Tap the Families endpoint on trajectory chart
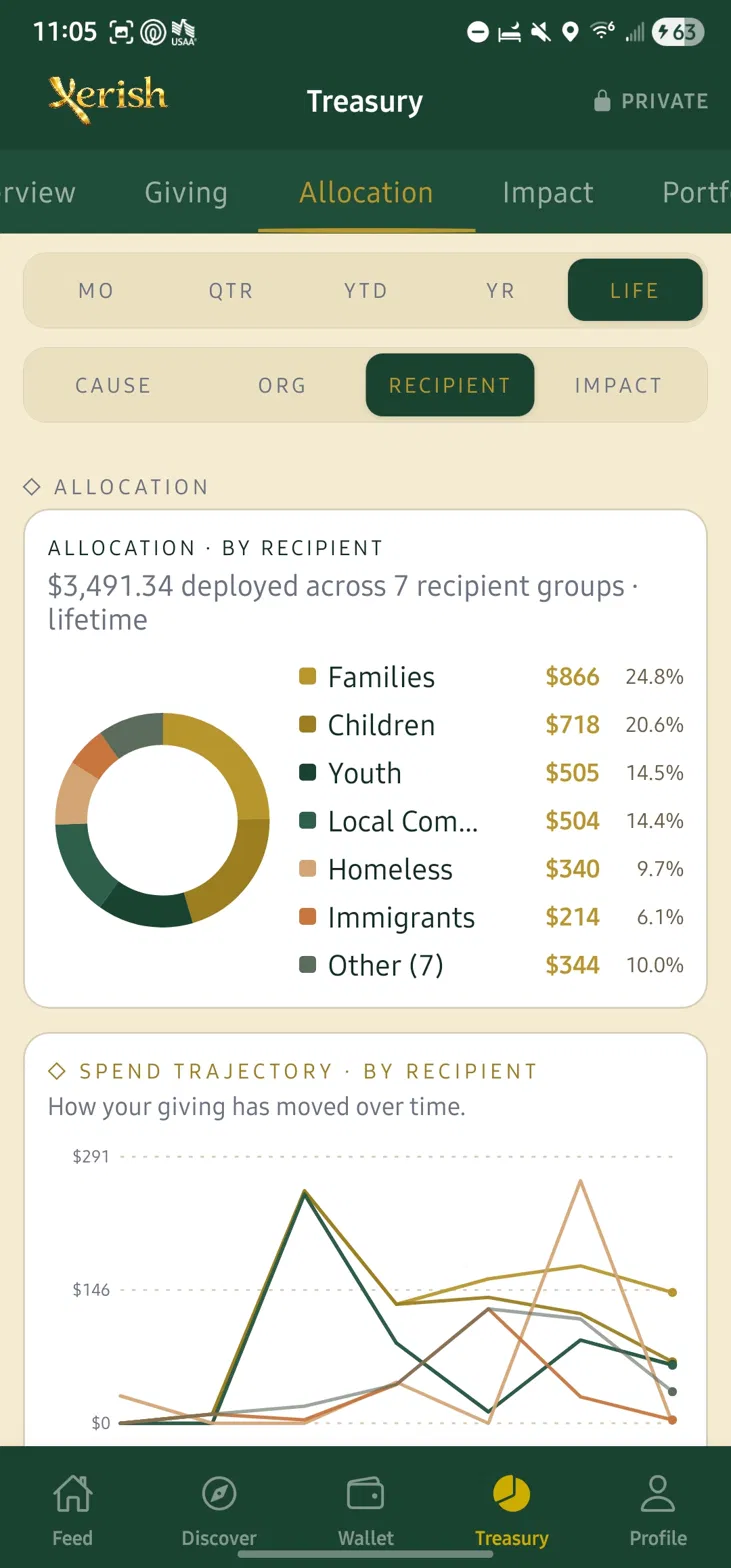This screenshot has height=1568, width=731. tap(673, 1292)
